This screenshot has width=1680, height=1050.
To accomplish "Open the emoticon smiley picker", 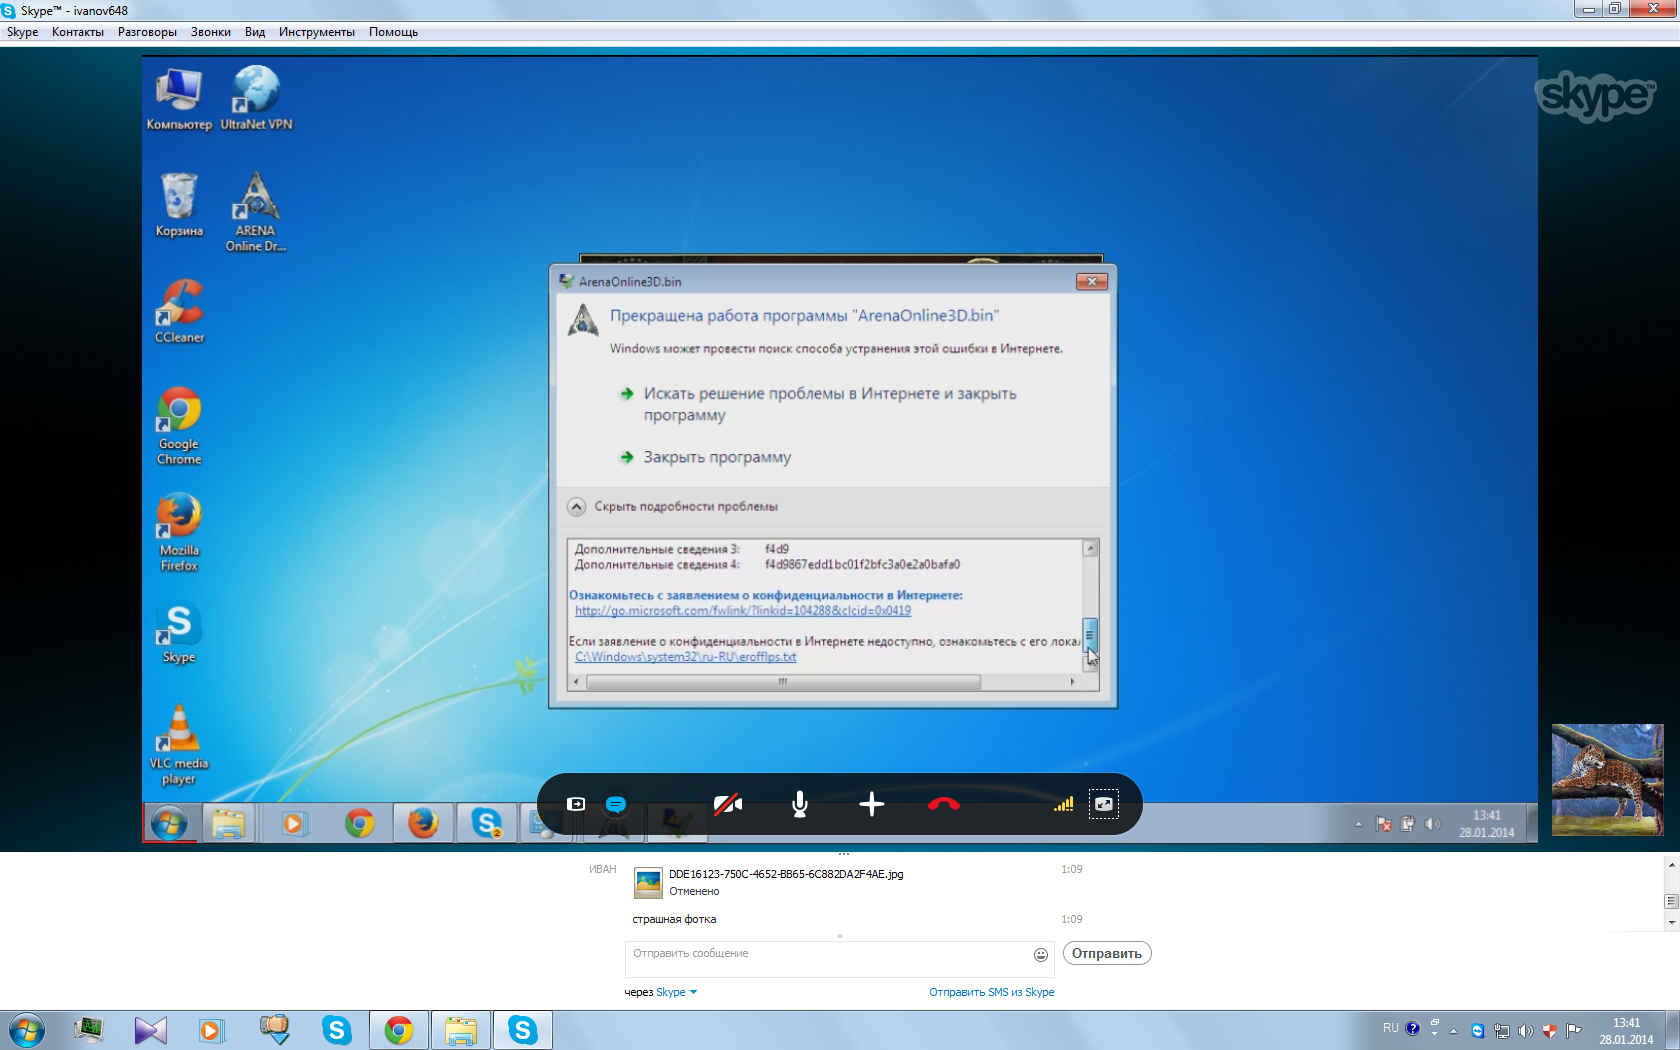I will point(1041,955).
